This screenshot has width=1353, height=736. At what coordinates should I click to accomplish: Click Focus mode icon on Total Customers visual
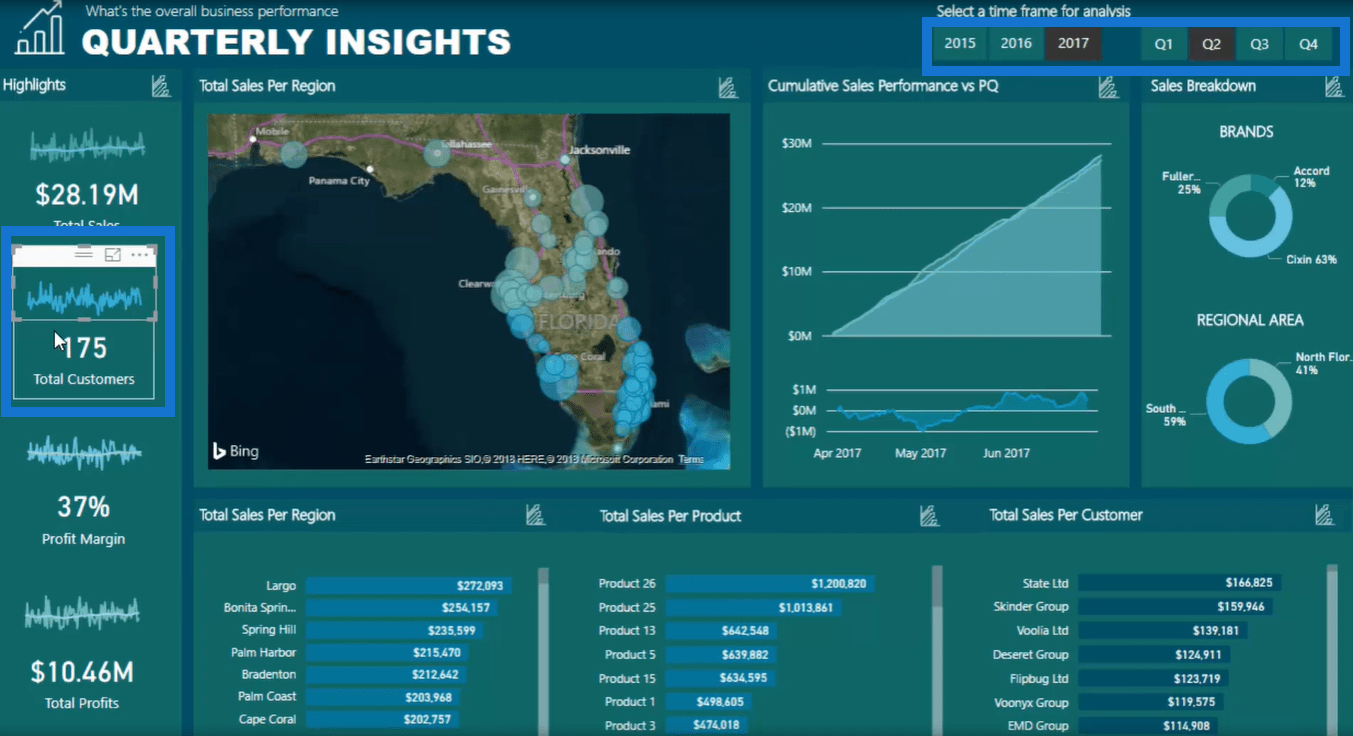coord(113,255)
